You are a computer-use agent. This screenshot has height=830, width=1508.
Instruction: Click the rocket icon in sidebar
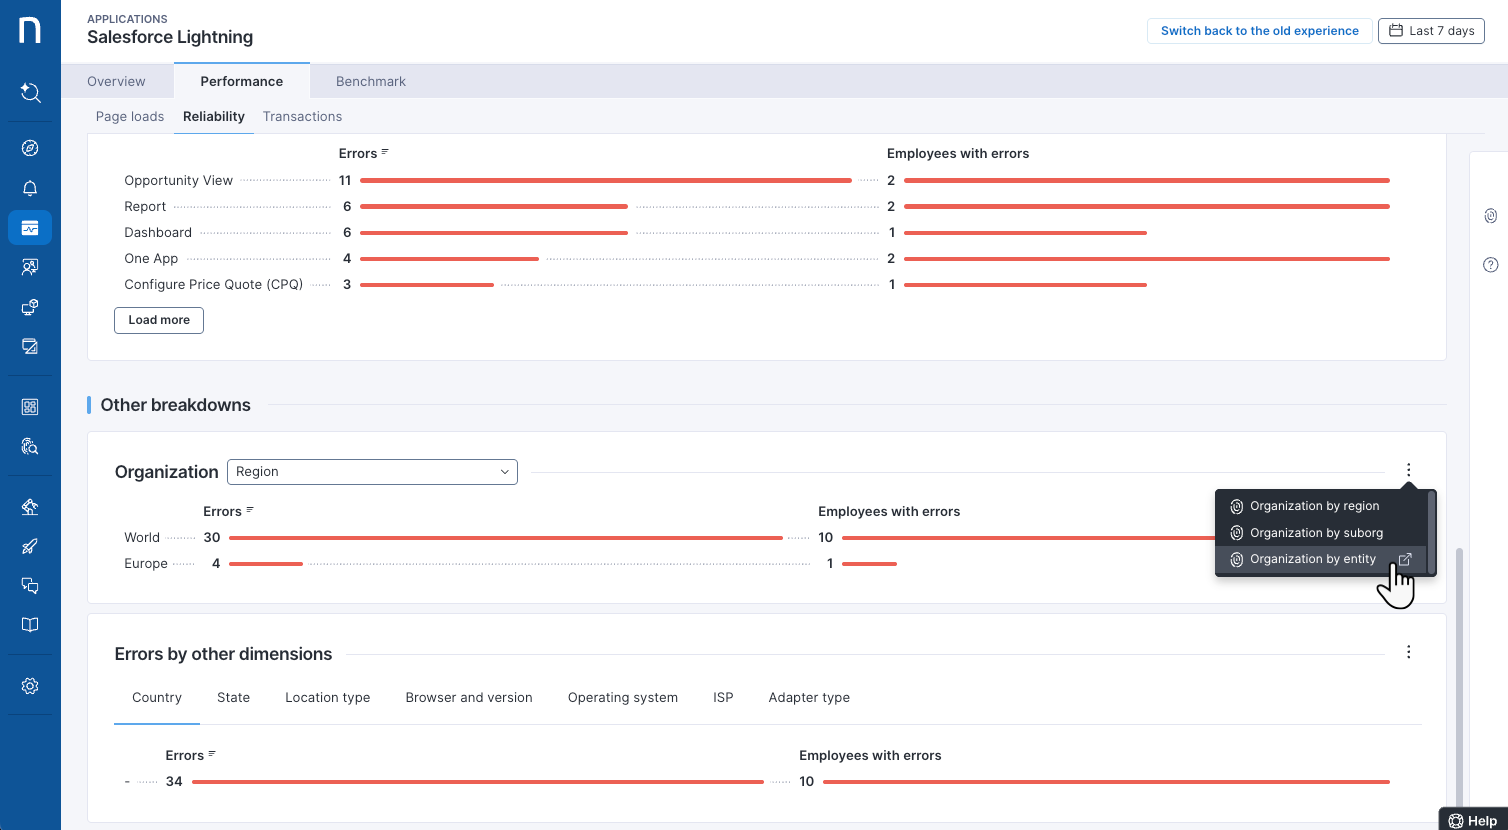pyautogui.click(x=30, y=546)
